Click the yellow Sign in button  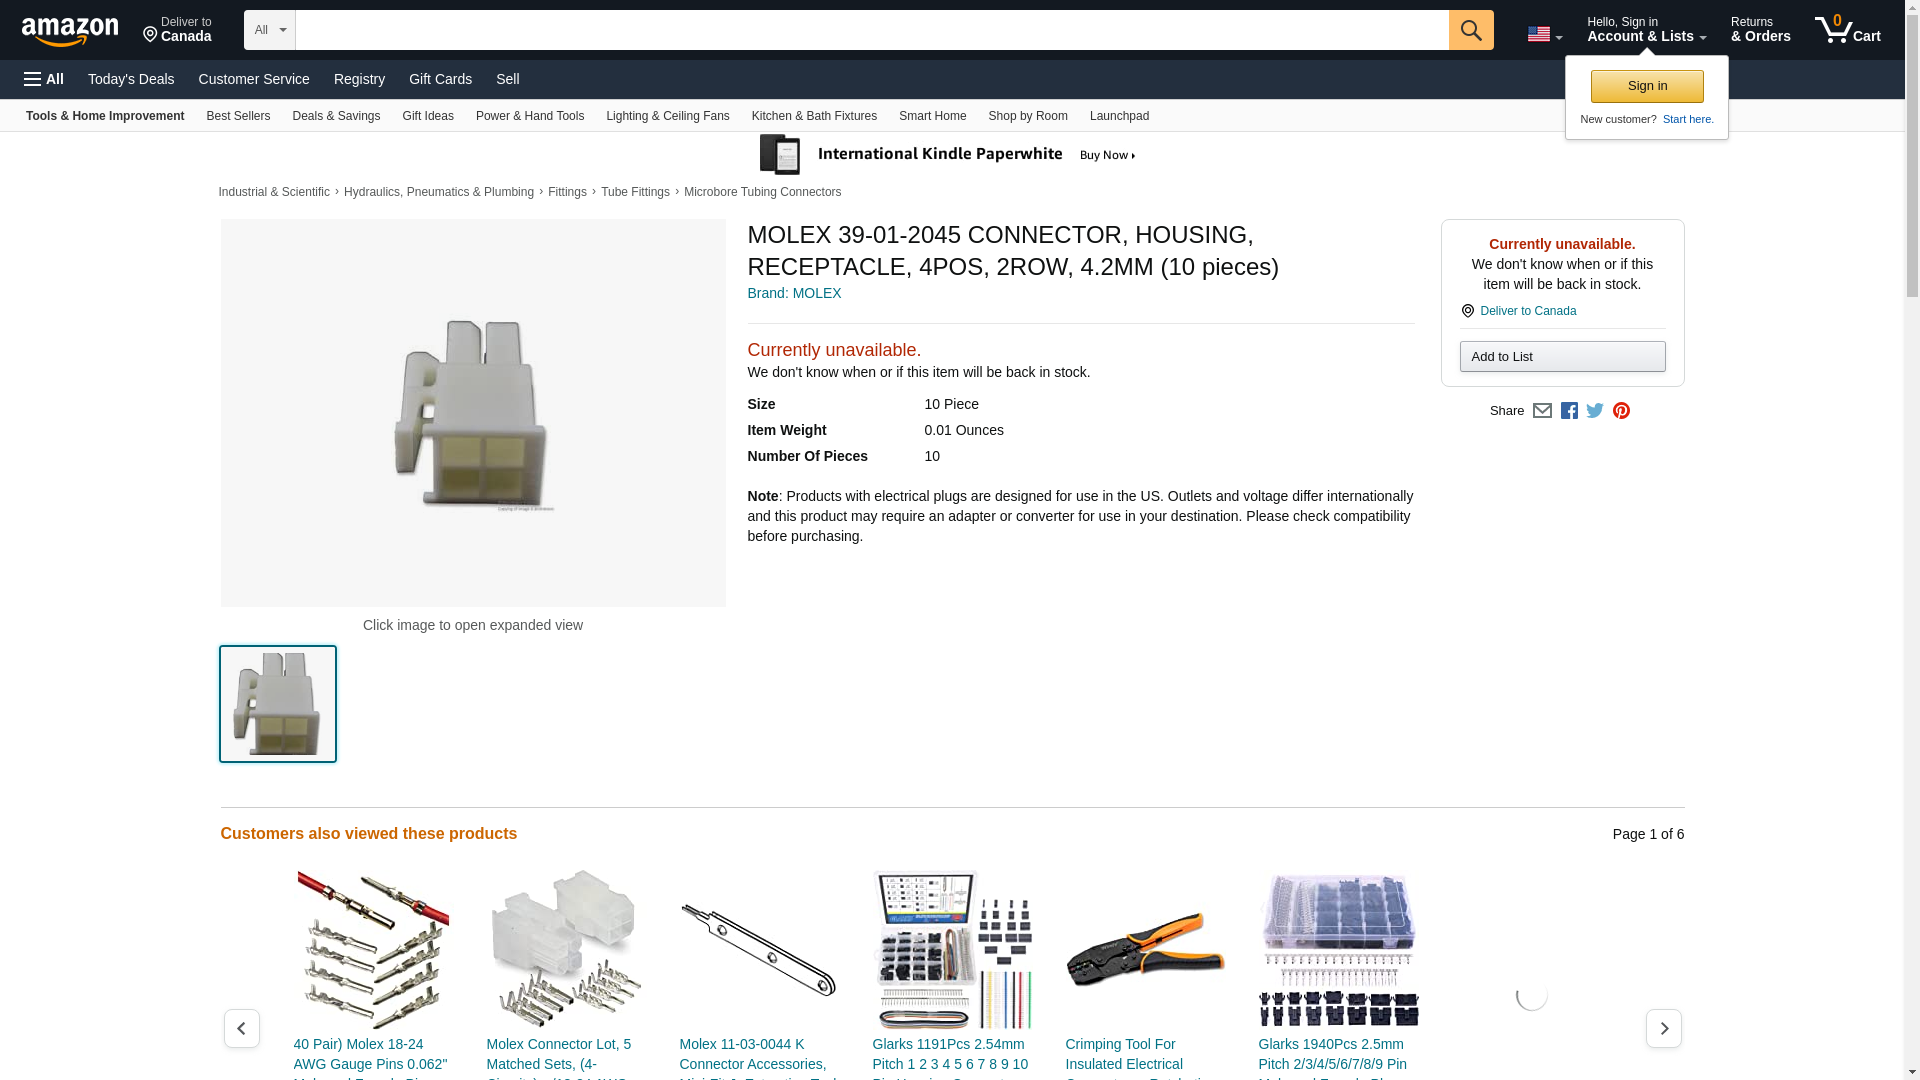(x=1647, y=86)
